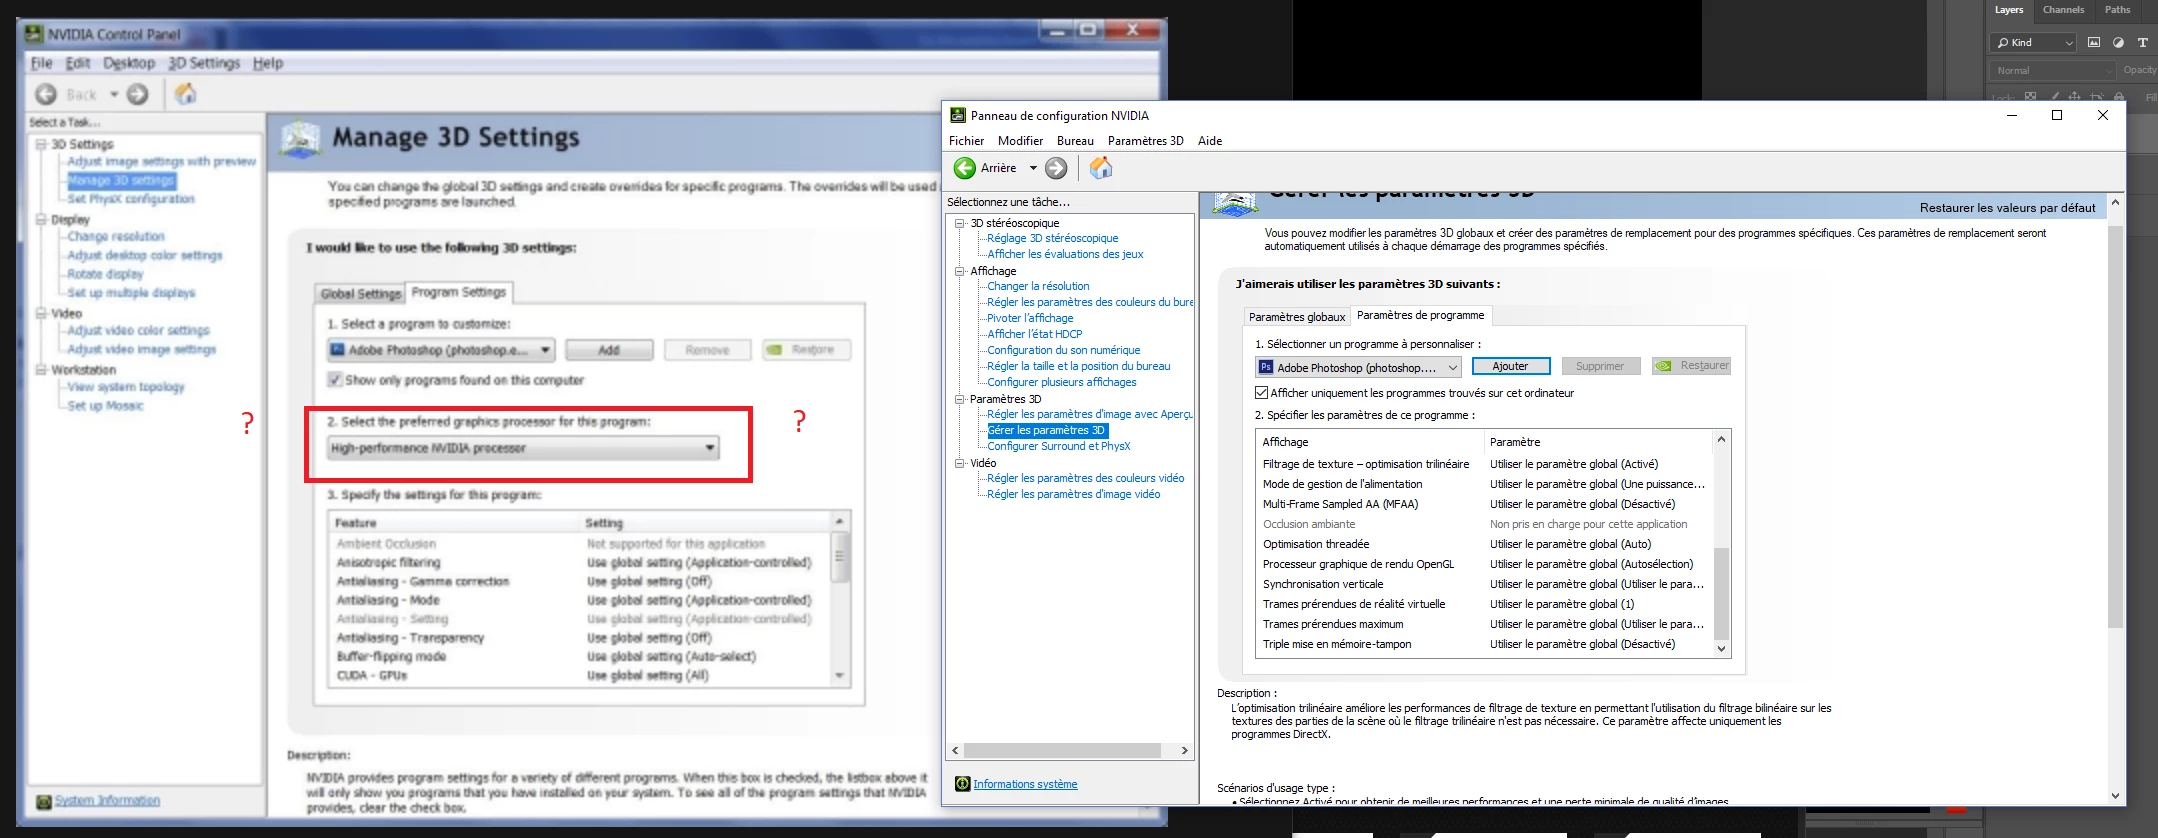Switch to the Channels tab in Photoshop
The image size is (2158, 838).
pyautogui.click(x=2063, y=10)
